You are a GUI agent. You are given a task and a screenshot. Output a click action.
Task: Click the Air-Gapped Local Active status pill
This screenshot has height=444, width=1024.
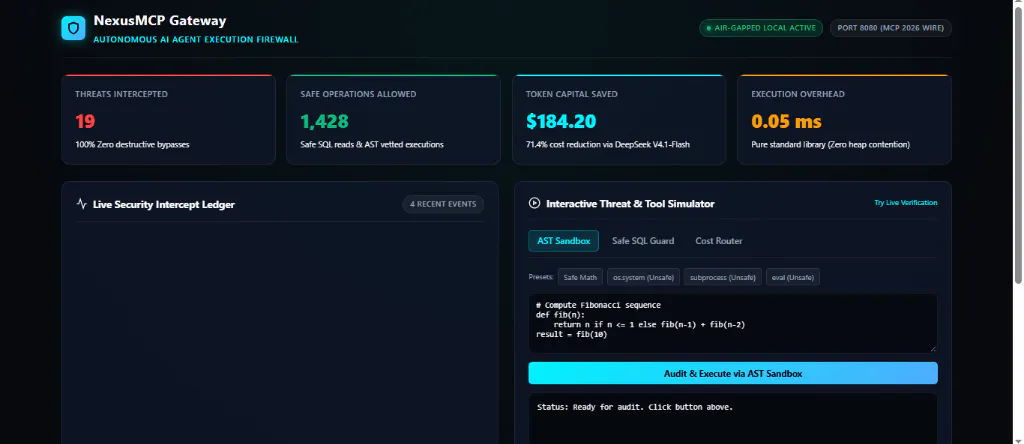761,28
